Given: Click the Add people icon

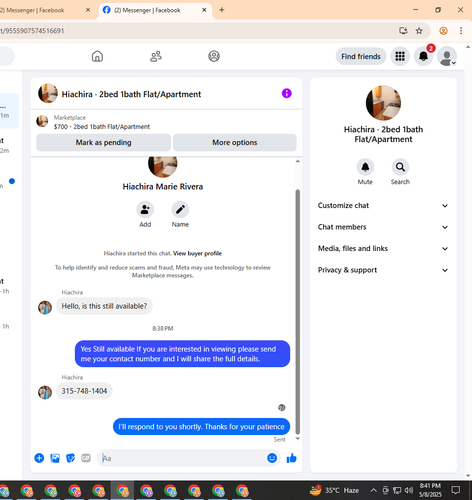Looking at the screenshot, I should click(x=145, y=210).
